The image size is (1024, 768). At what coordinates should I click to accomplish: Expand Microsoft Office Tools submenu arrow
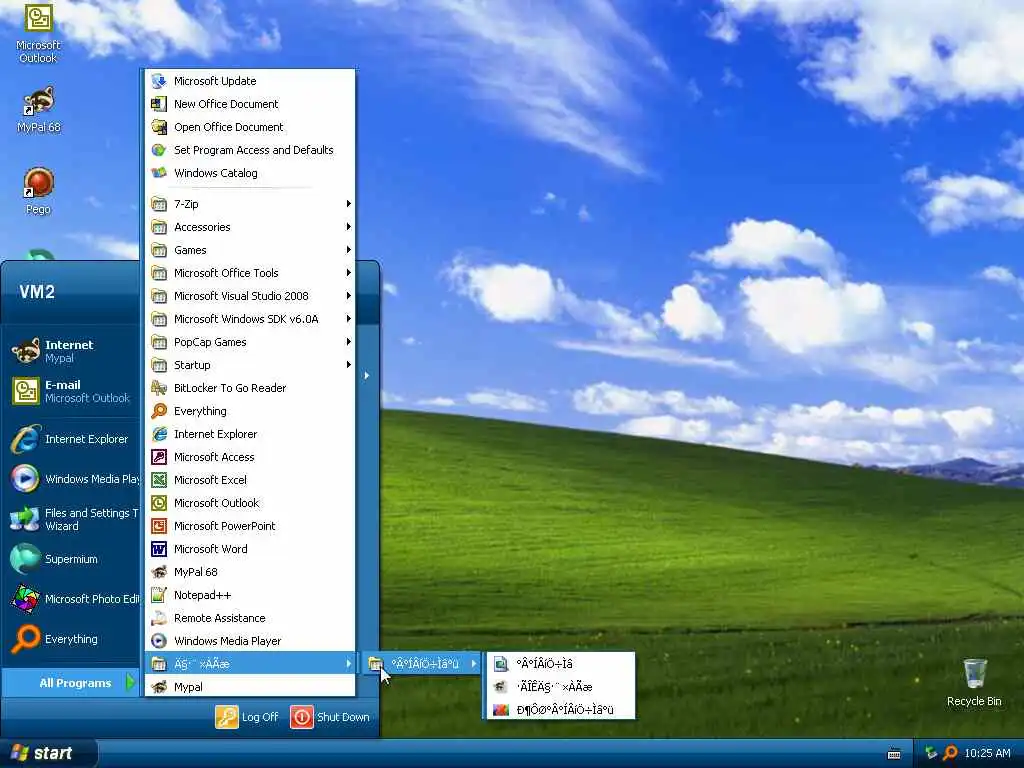point(348,273)
